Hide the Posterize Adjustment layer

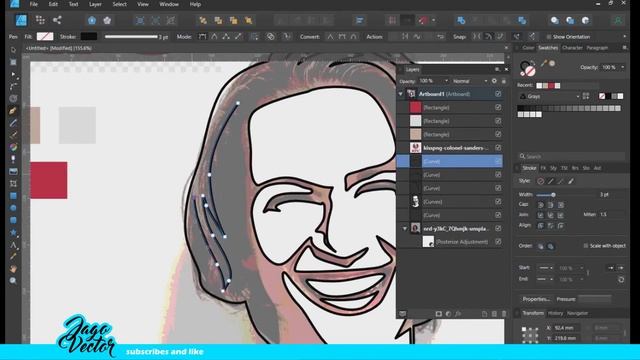pyautogui.click(x=498, y=242)
